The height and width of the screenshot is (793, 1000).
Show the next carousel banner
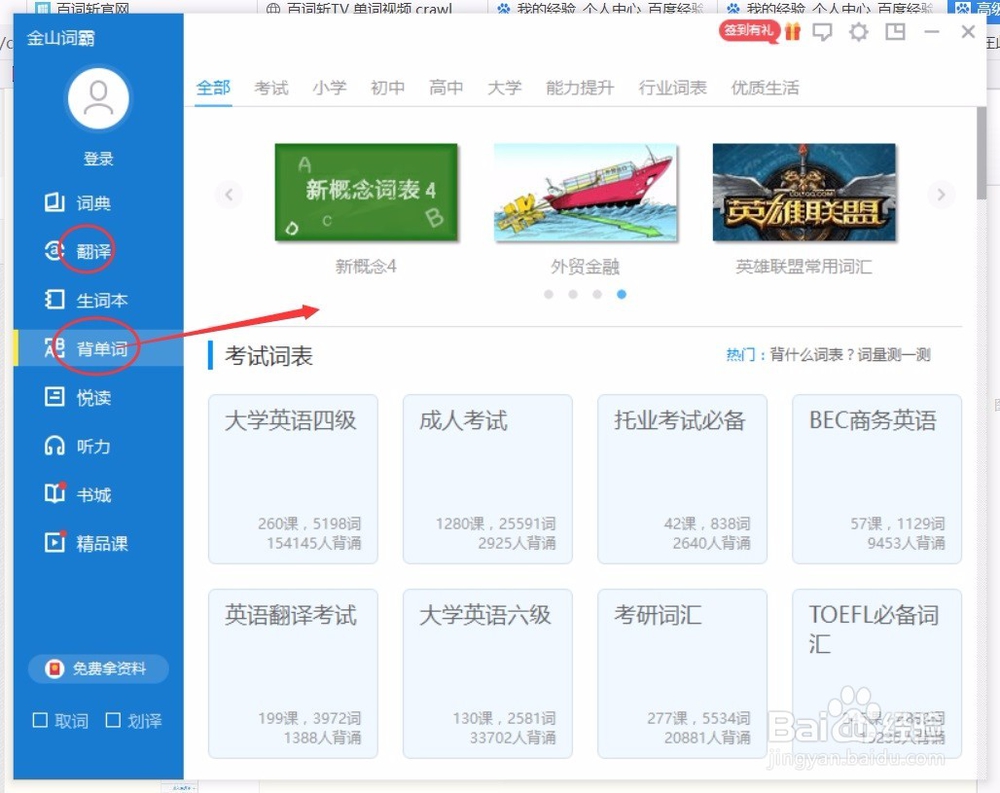click(941, 194)
